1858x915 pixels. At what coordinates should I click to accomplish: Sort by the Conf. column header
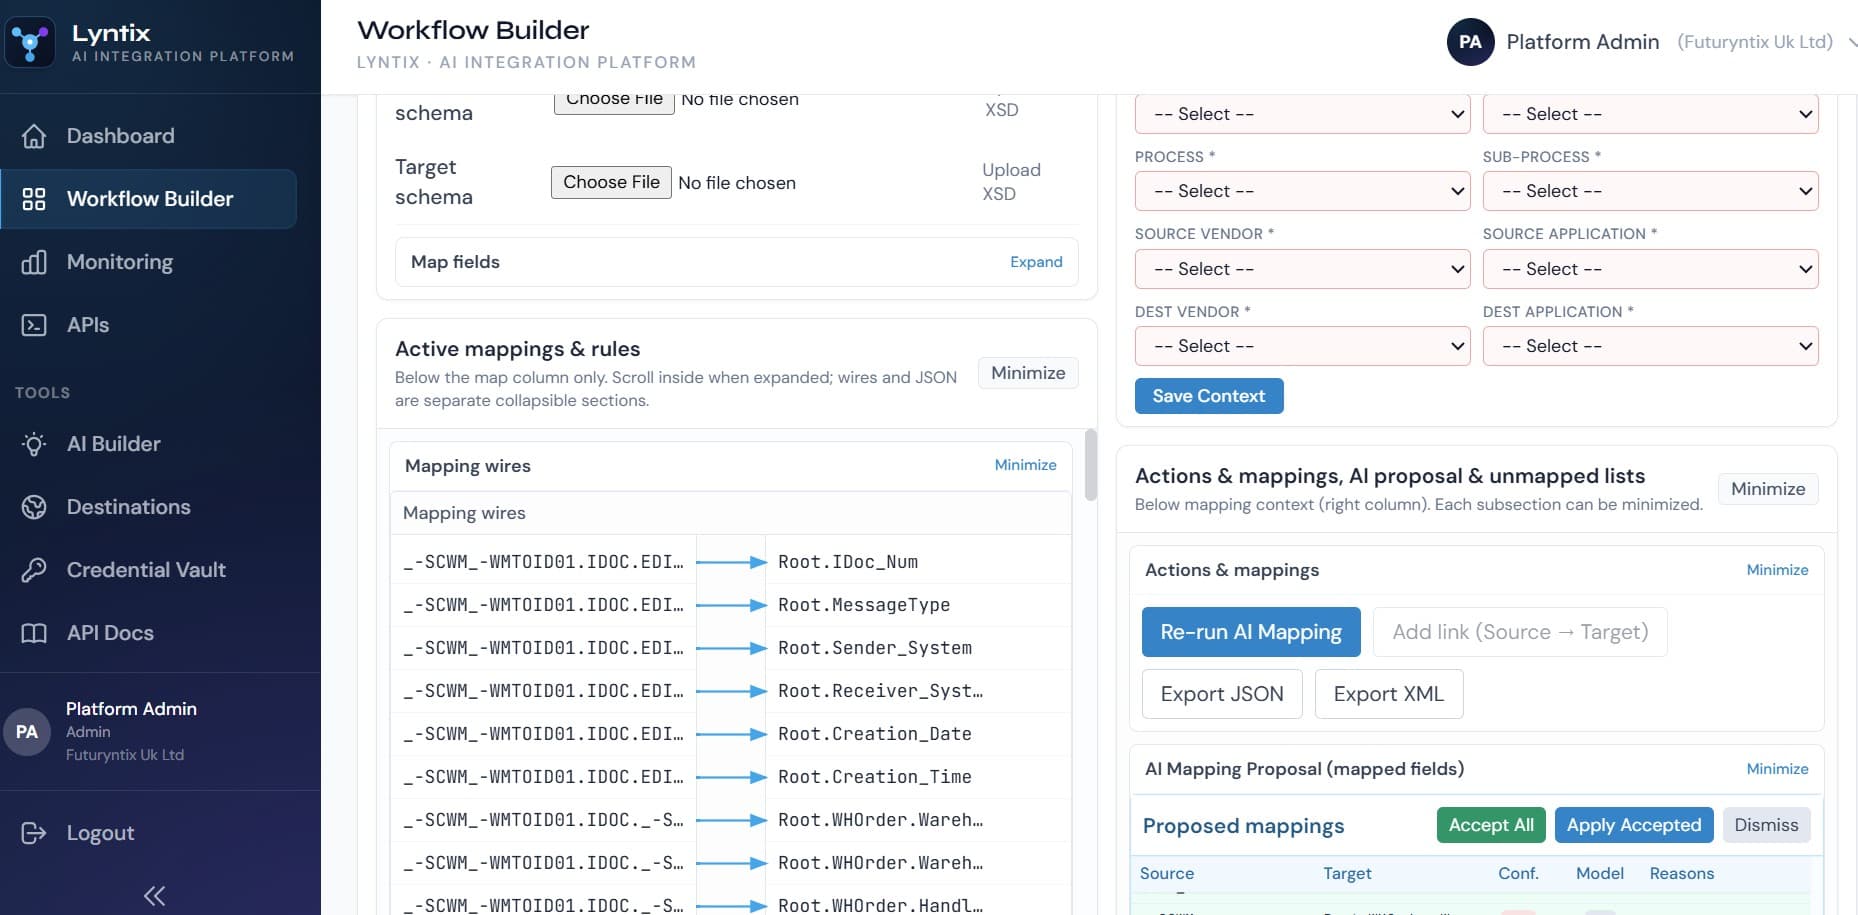[x=1518, y=873]
